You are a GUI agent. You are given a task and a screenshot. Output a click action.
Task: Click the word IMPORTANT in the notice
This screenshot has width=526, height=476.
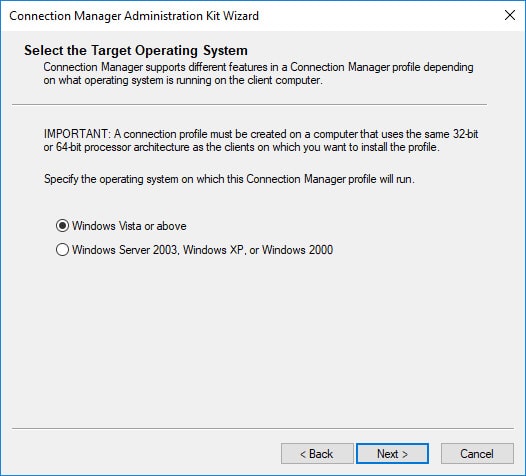pos(75,134)
